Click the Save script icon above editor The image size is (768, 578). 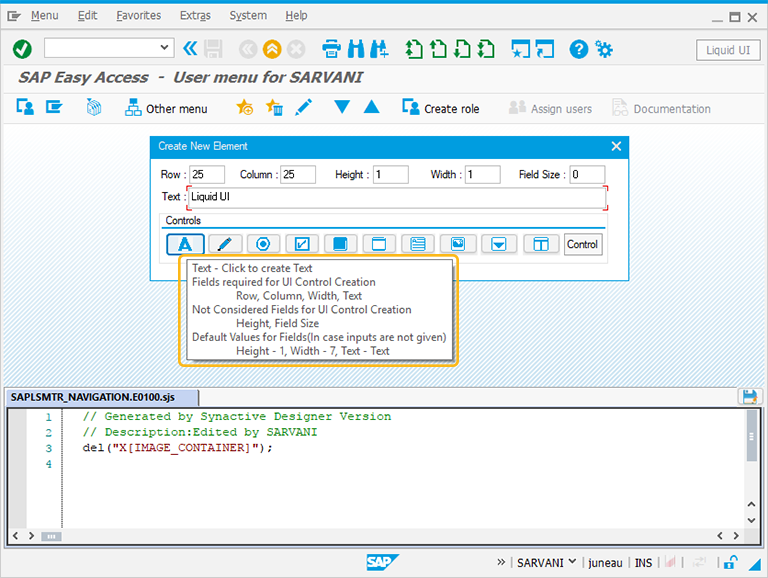pyautogui.click(x=749, y=397)
